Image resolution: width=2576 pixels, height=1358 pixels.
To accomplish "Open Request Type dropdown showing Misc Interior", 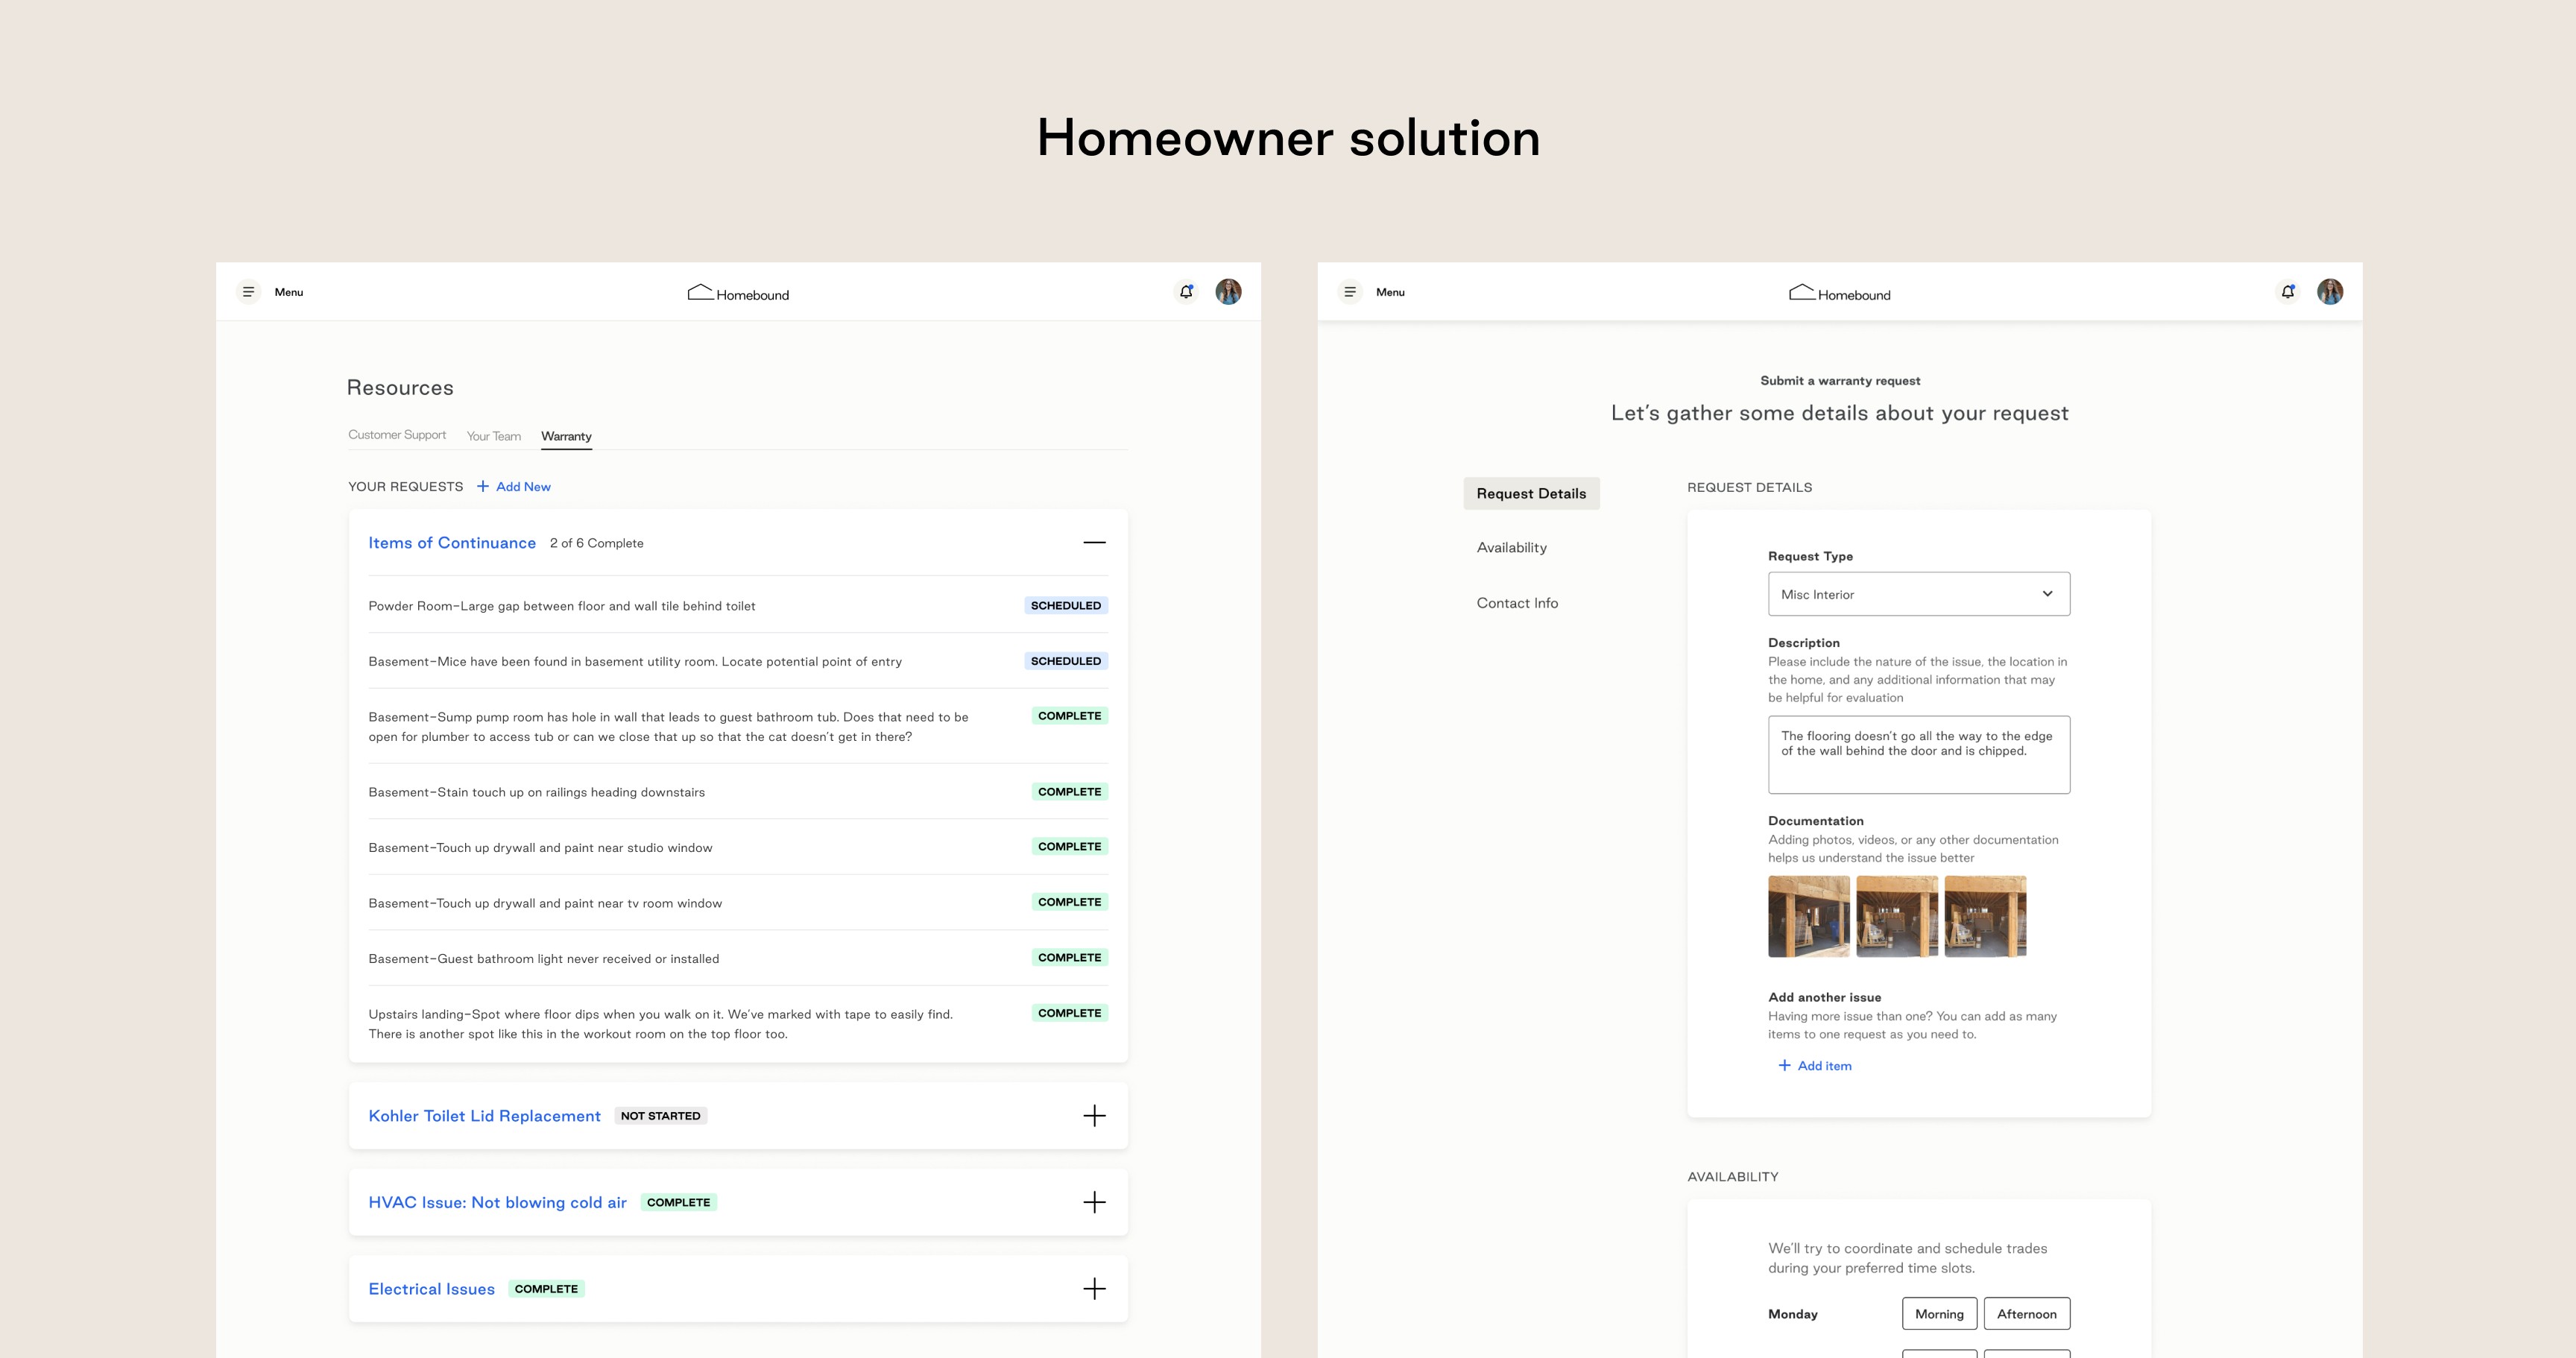I will pos(1918,594).
